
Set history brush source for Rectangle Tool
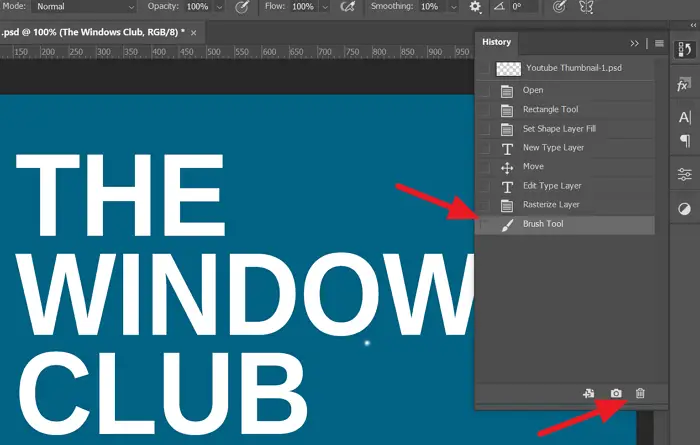click(484, 110)
